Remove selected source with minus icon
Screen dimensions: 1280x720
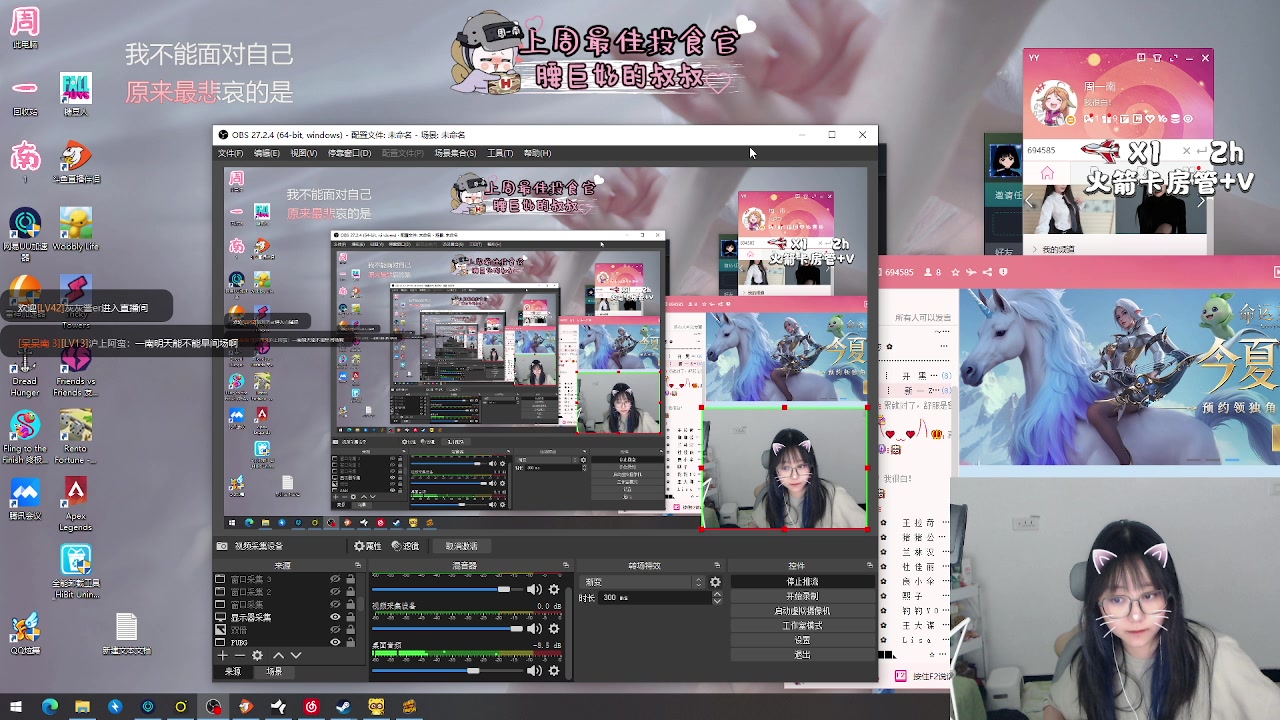coord(239,655)
